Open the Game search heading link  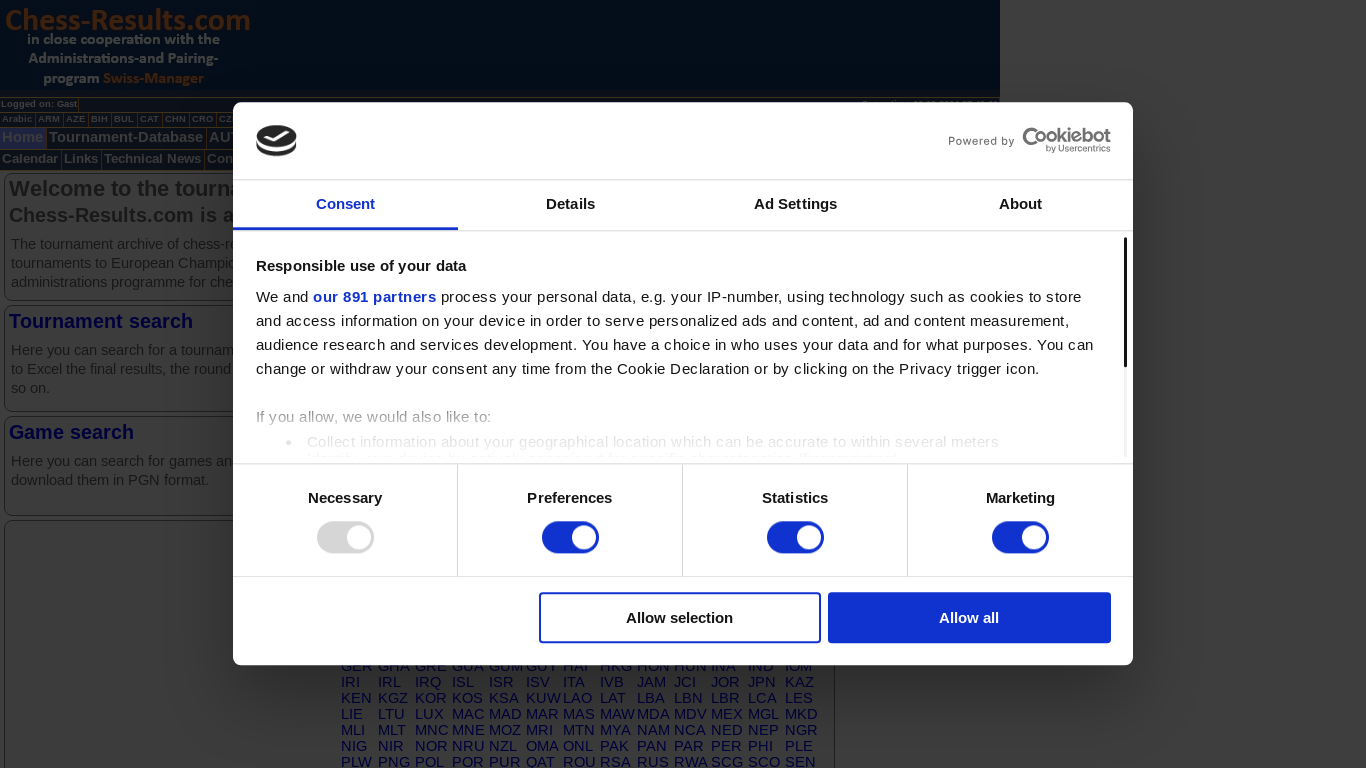(x=71, y=432)
